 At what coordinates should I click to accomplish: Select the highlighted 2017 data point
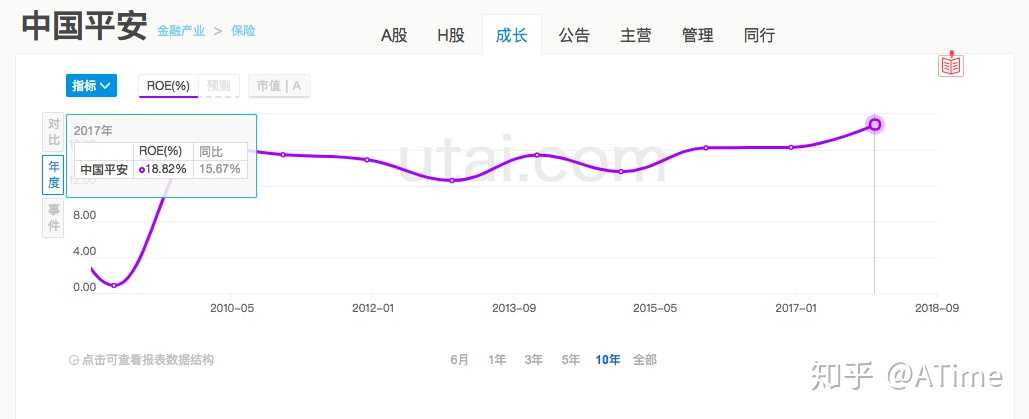(x=875, y=124)
